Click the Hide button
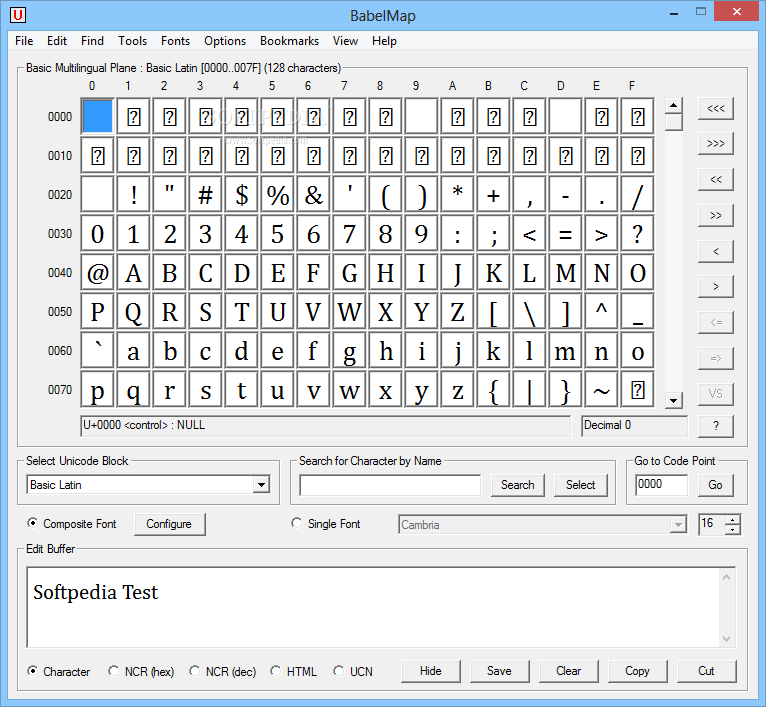This screenshot has width=766, height=707. pyautogui.click(x=431, y=671)
